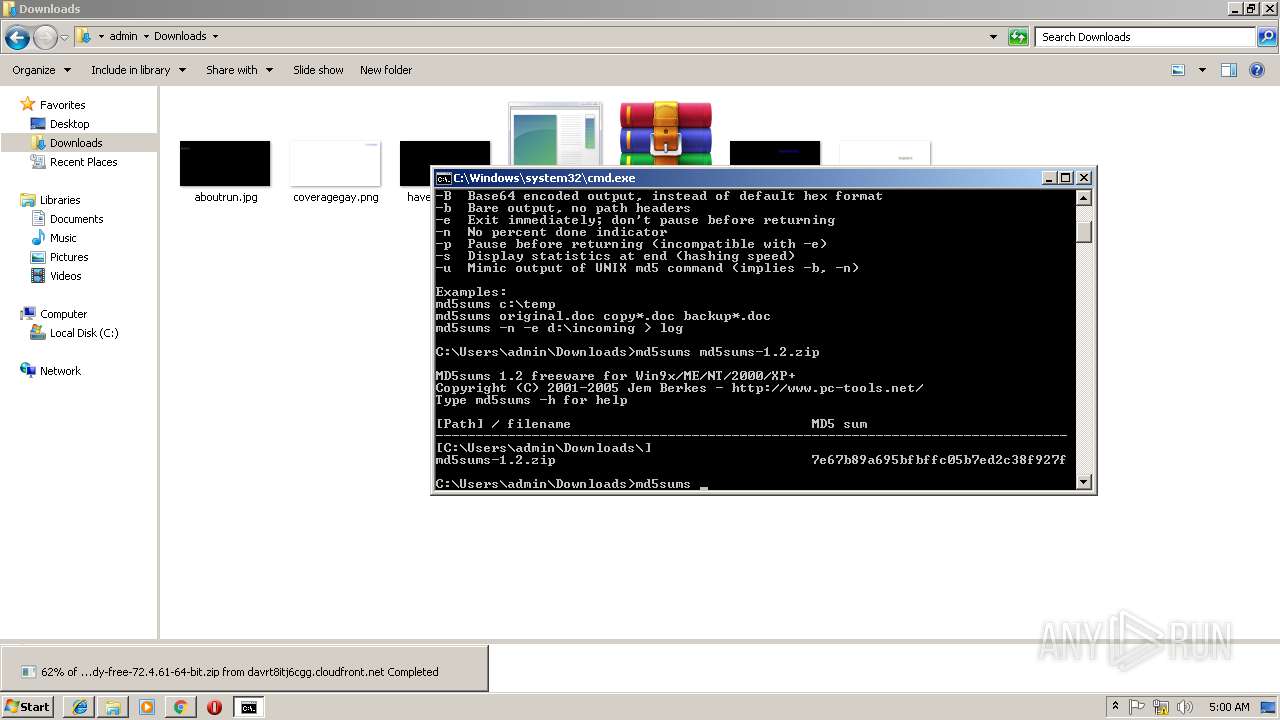
Task: Select Recent Places in the navigation pane
Action: coord(74,162)
